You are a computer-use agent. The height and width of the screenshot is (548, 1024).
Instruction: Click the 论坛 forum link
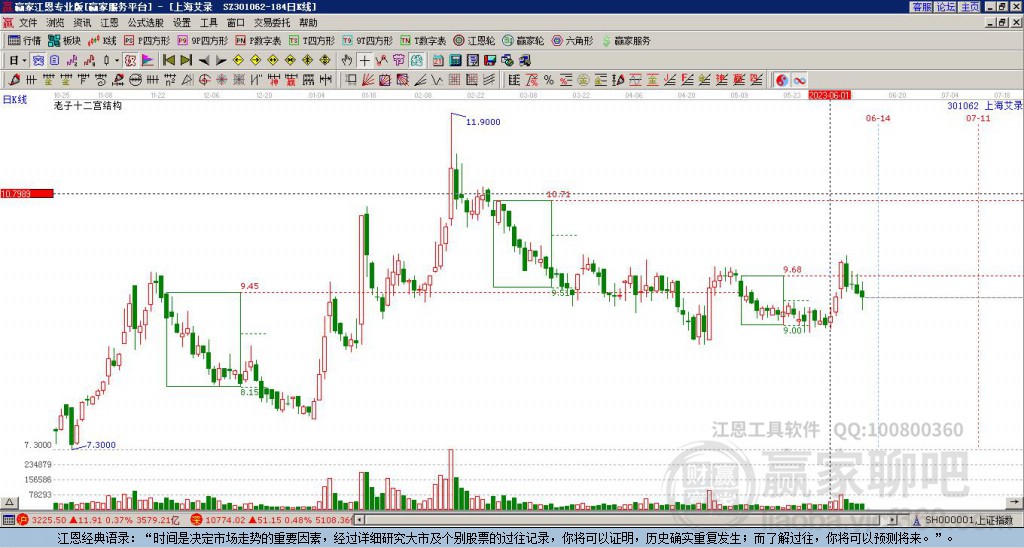pos(946,7)
